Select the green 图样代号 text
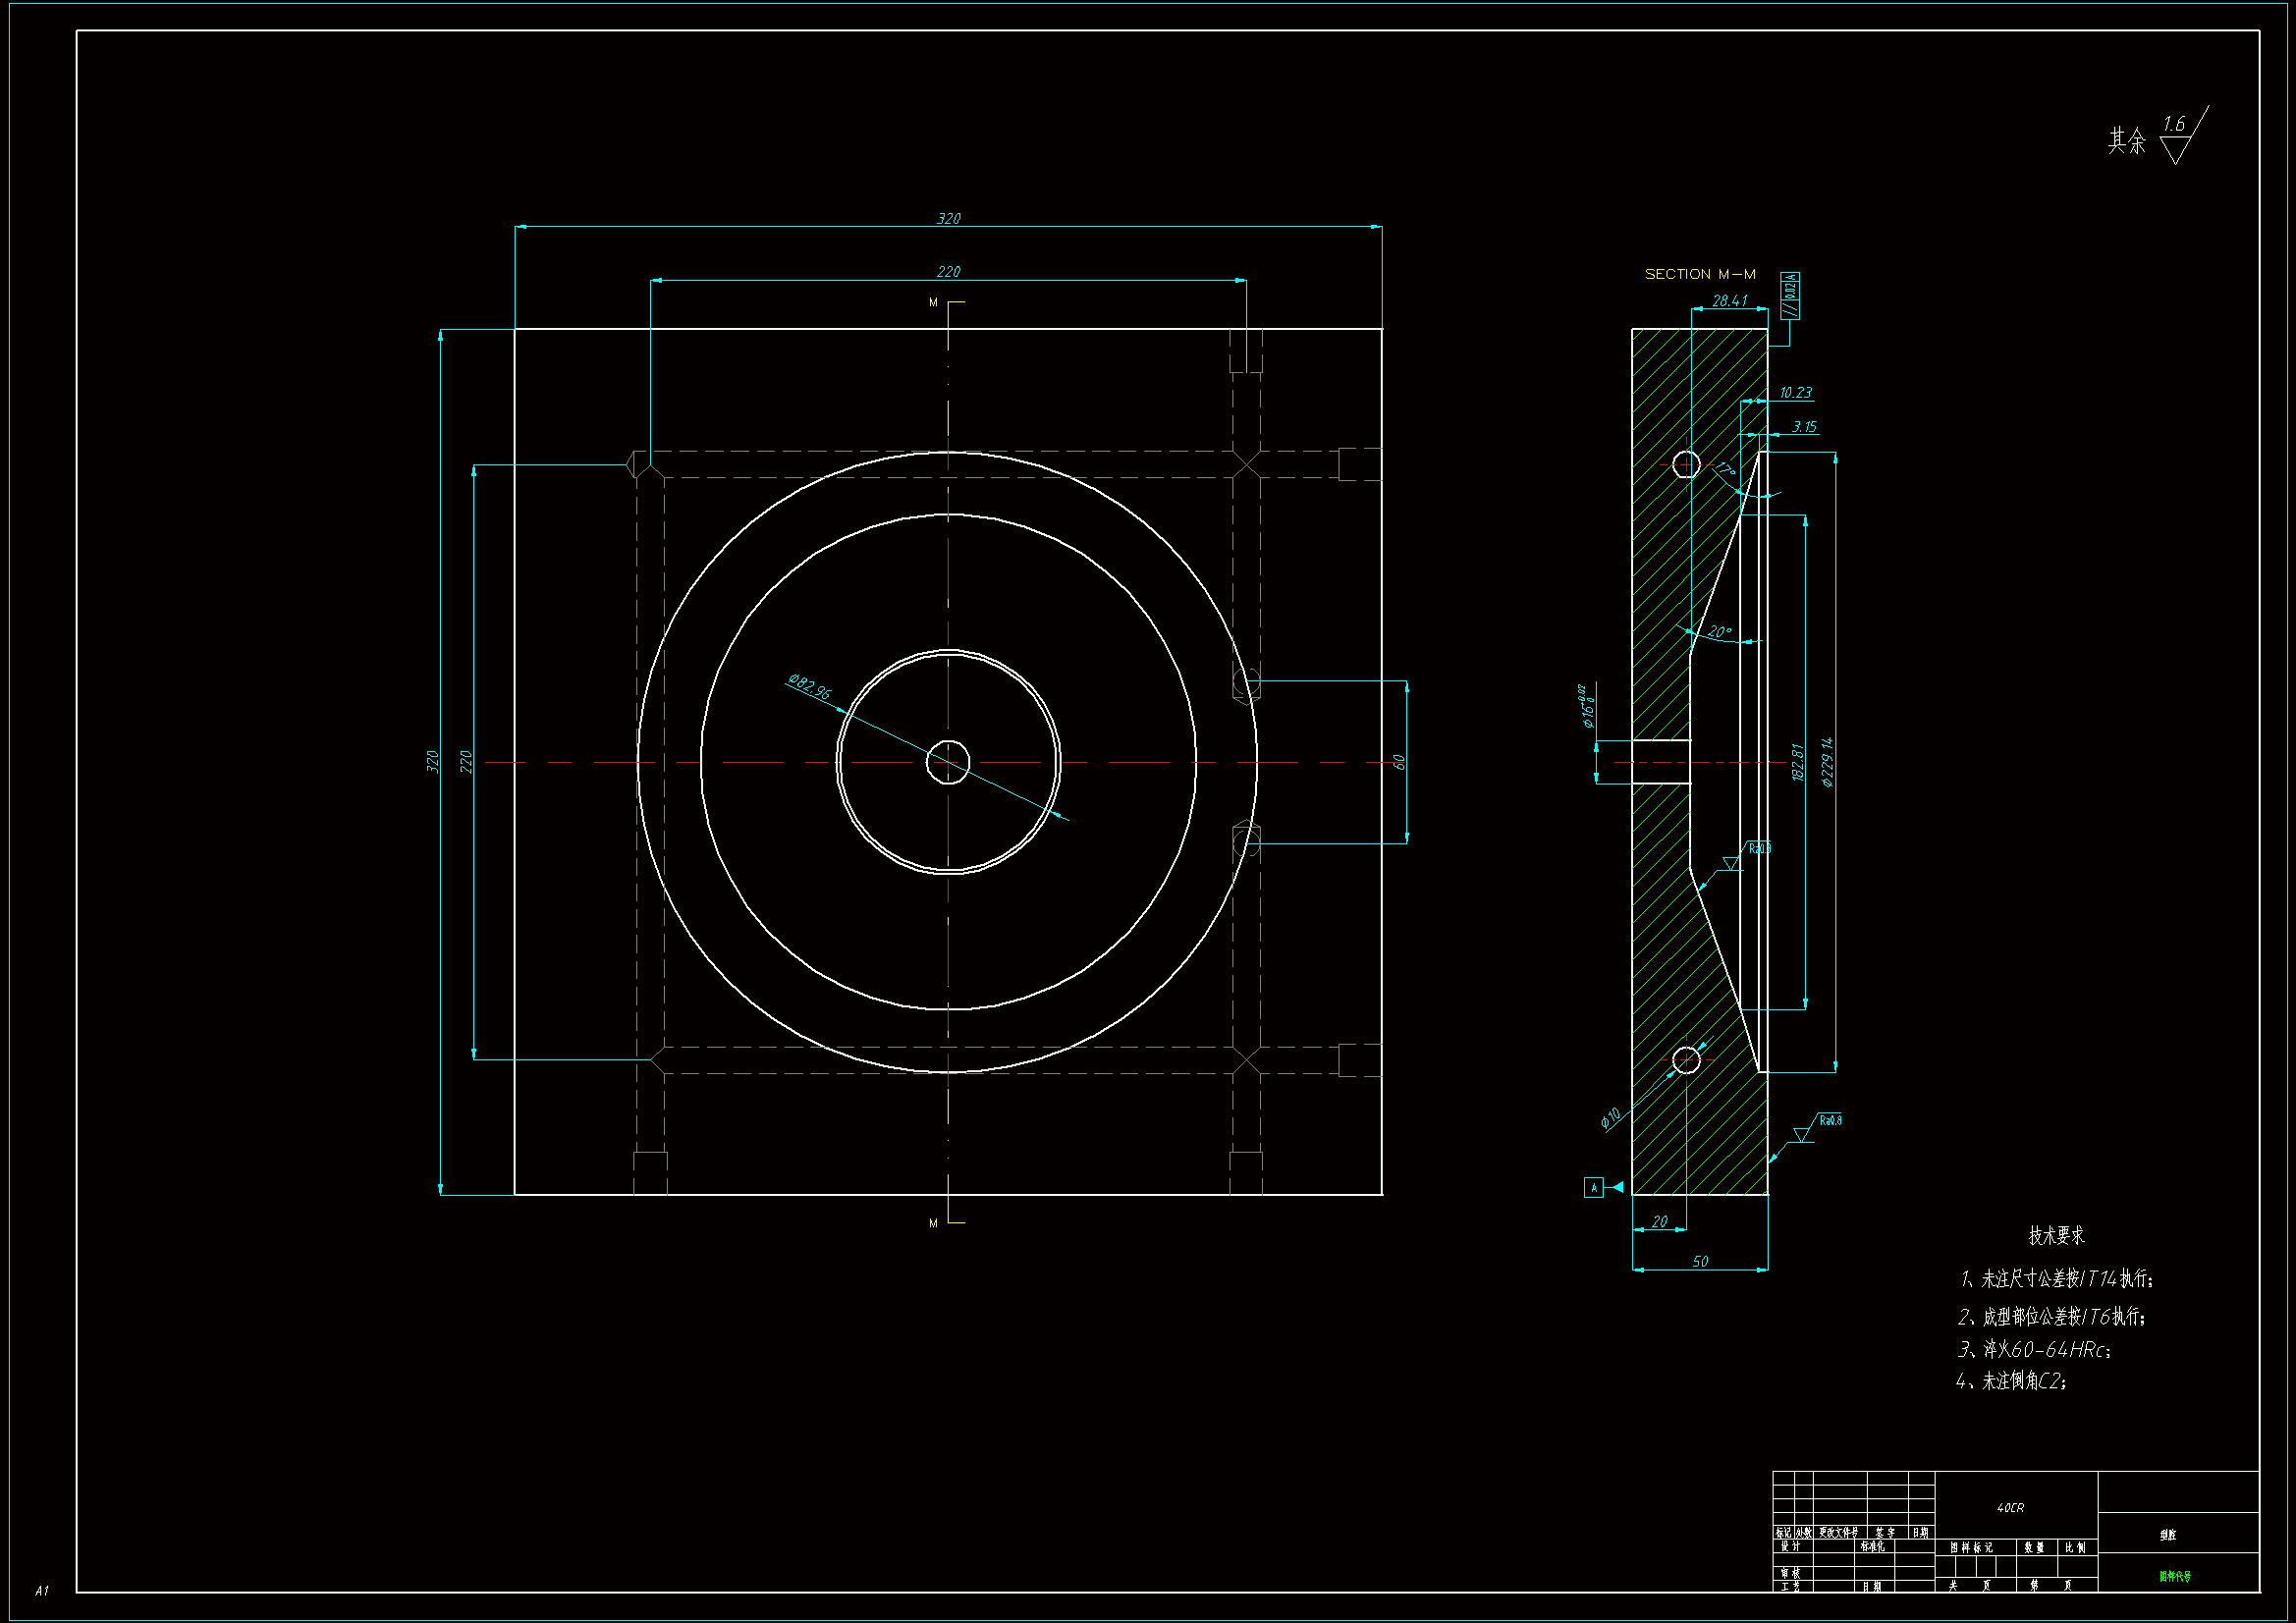The height and width of the screenshot is (1623, 2296). click(2174, 1576)
